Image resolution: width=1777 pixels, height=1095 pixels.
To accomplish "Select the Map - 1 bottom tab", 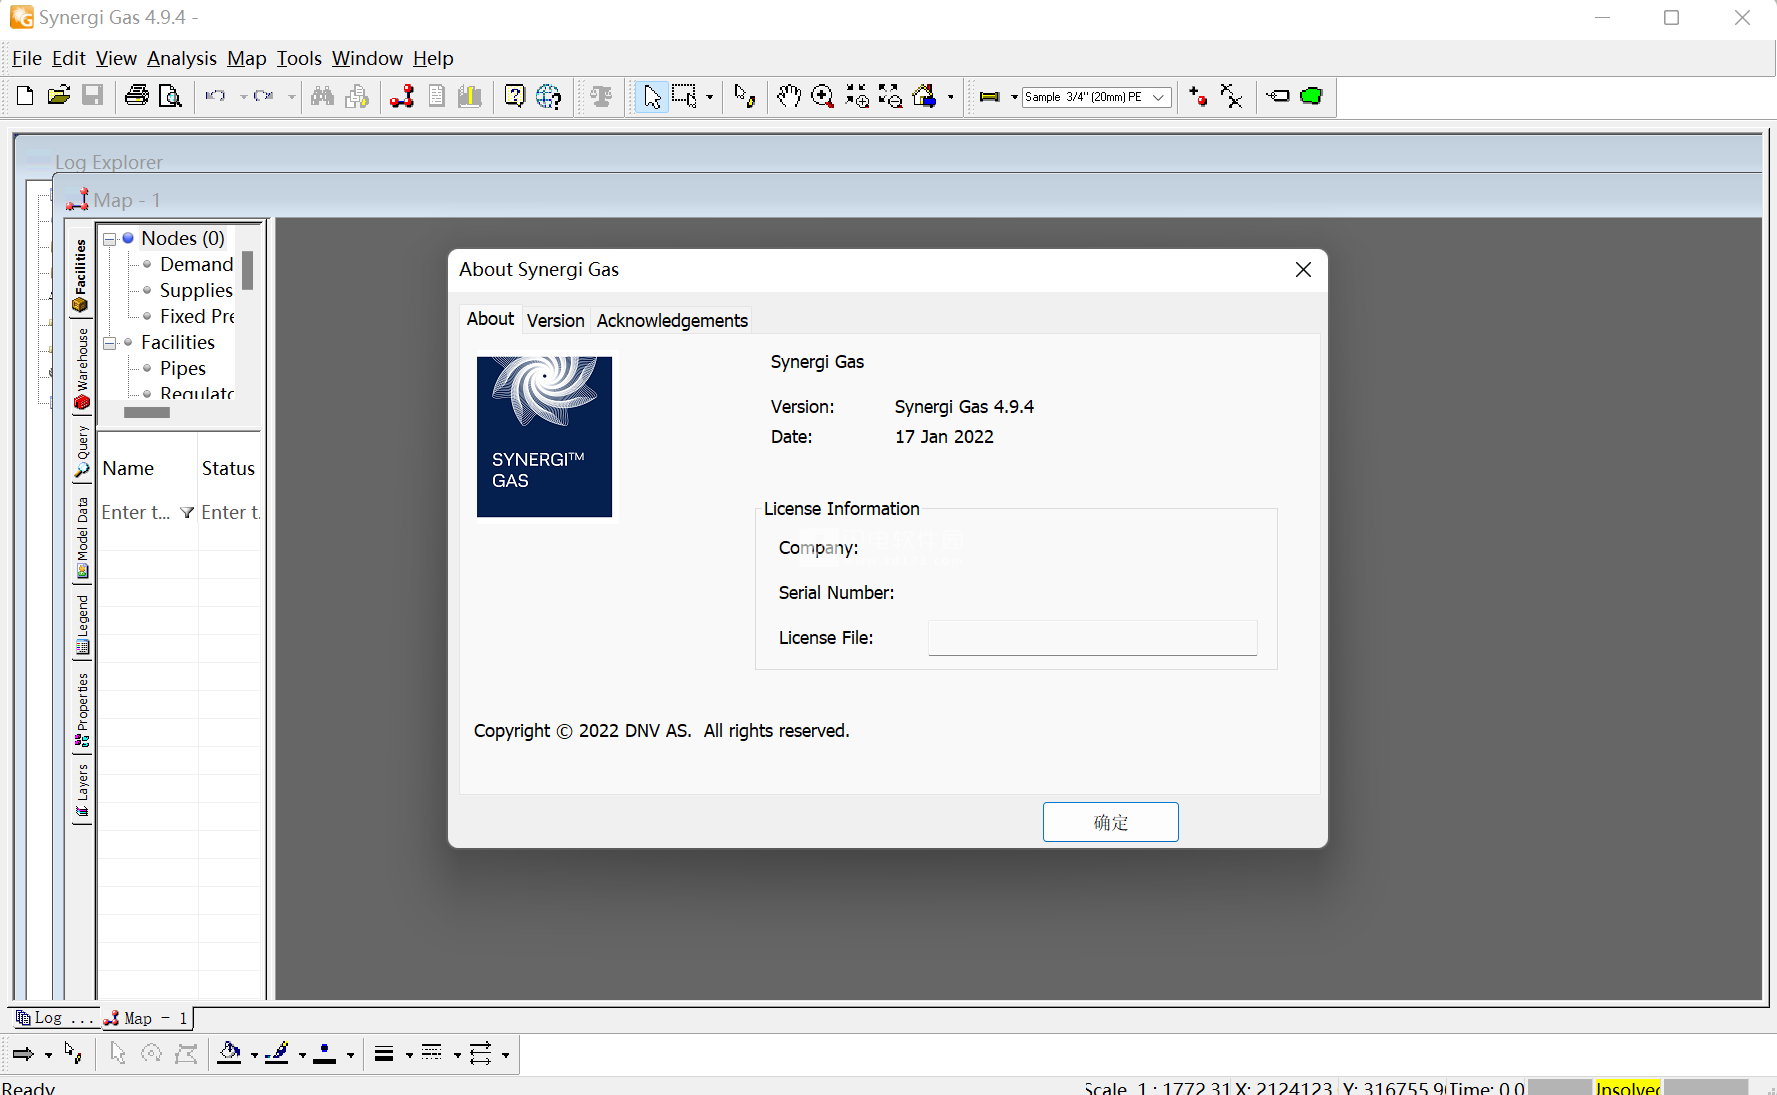I will pyautogui.click(x=148, y=1018).
